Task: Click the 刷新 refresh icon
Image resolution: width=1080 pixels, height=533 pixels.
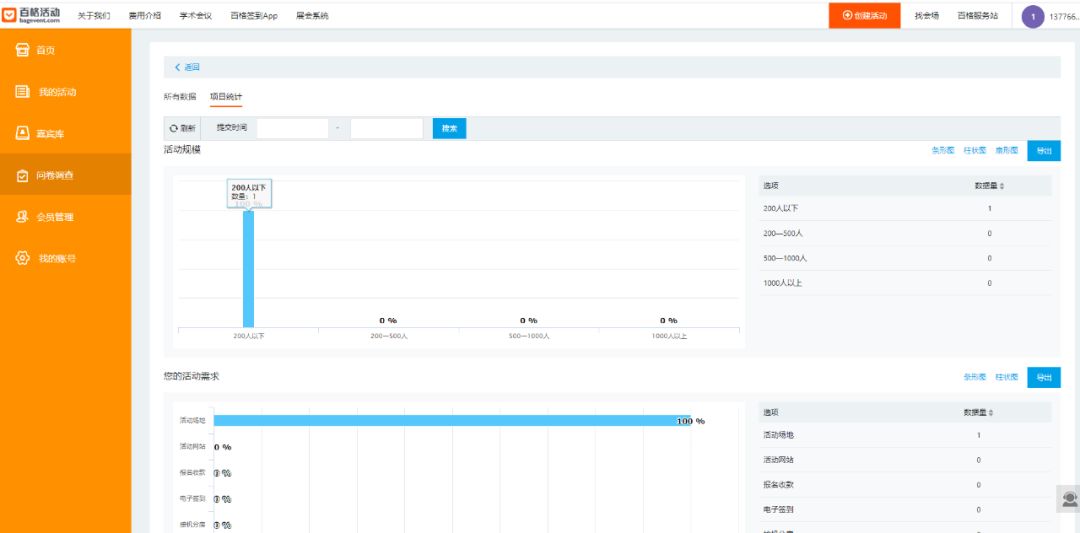Action: [x=174, y=129]
